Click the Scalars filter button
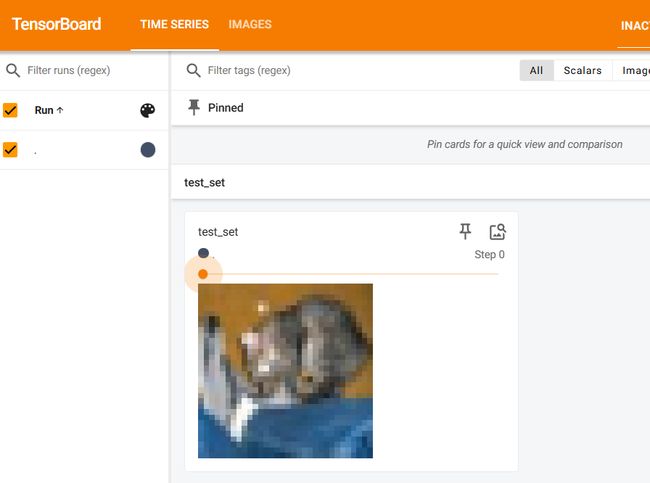 pos(582,70)
